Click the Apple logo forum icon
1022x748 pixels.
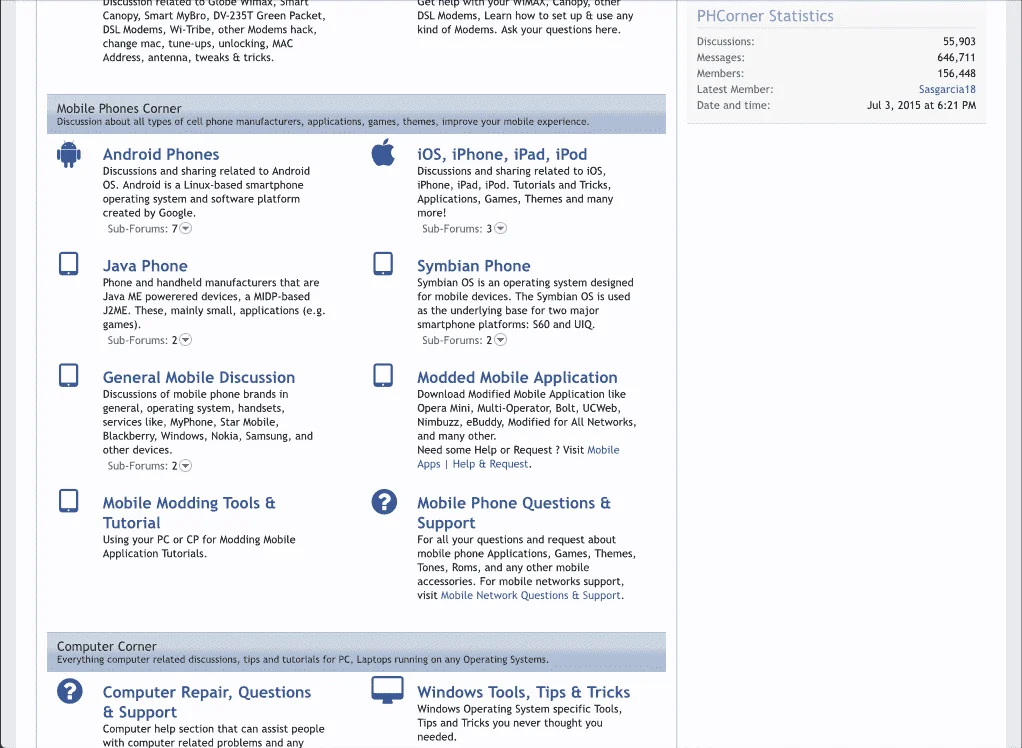click(x=383, y=152)
